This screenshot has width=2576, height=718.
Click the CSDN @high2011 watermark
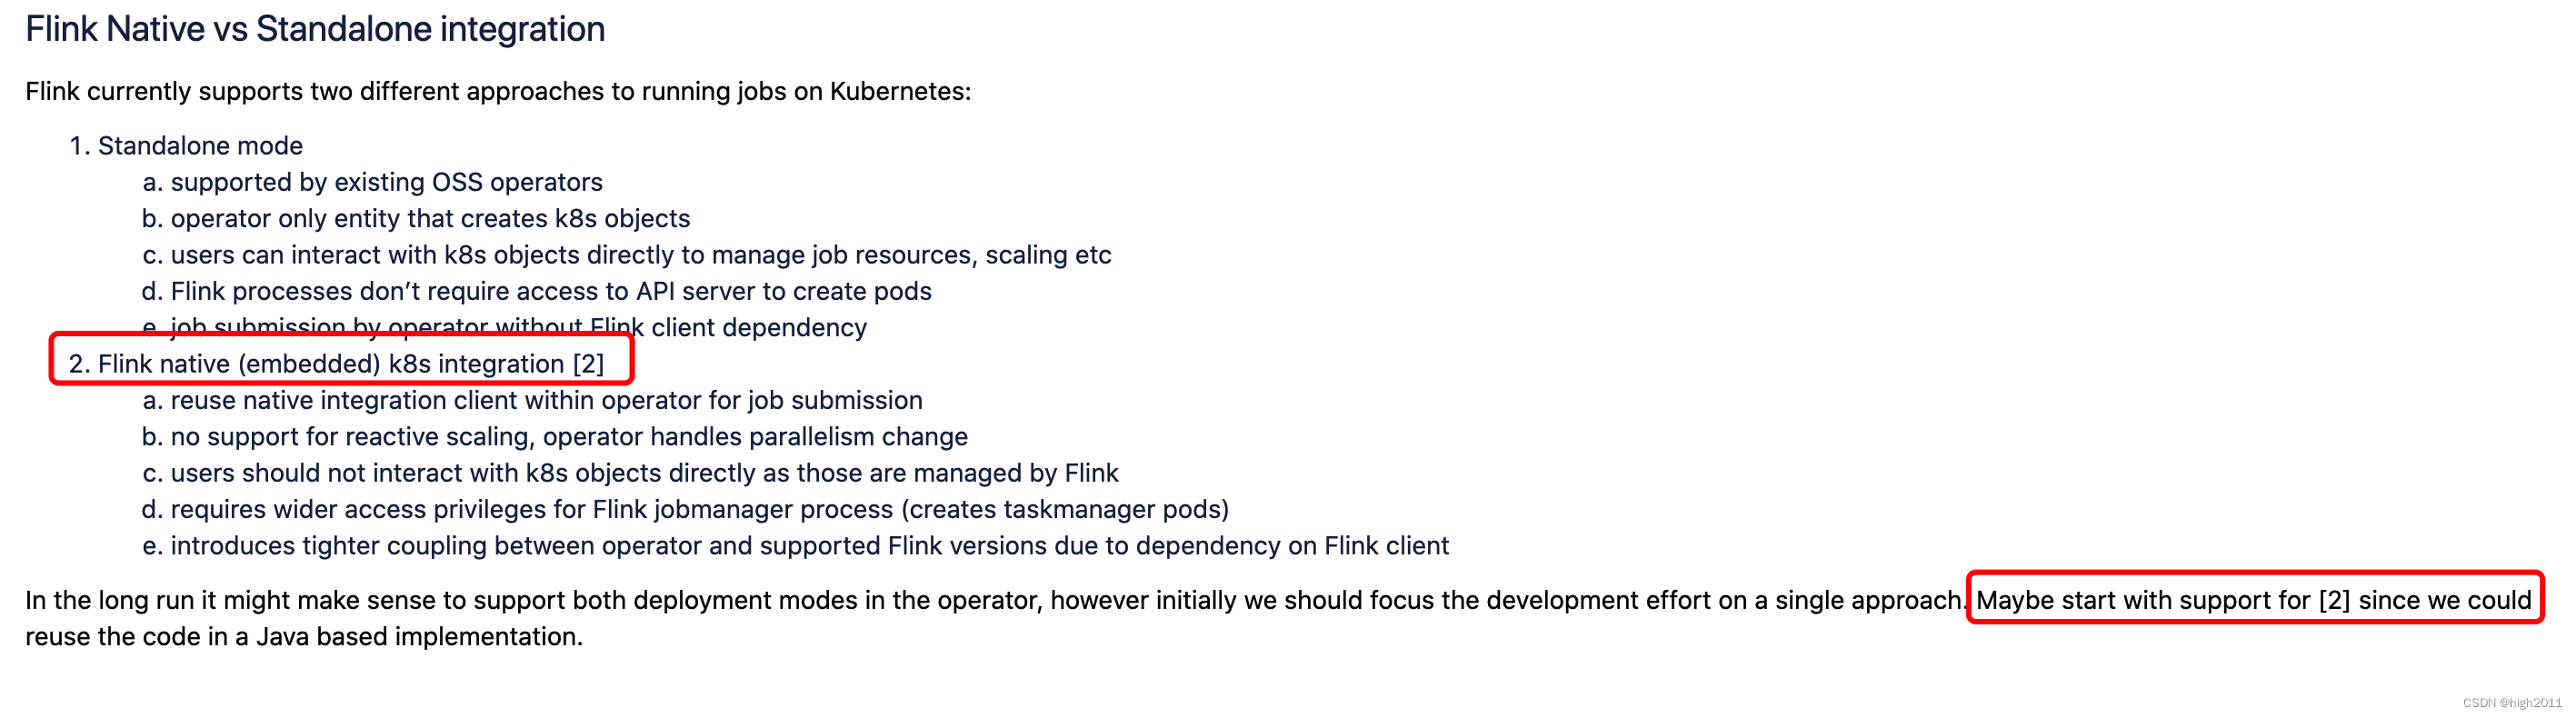pos(2512,703)
